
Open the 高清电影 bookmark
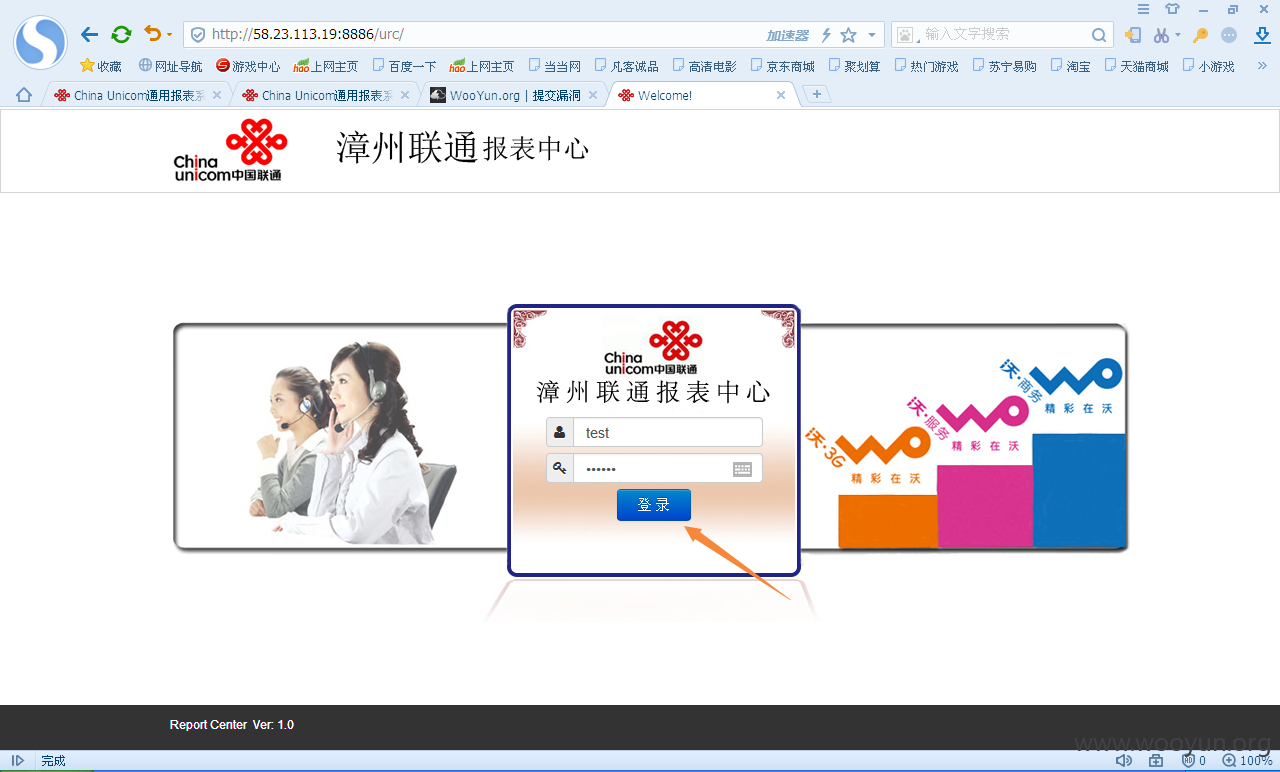tap(704, 66)
